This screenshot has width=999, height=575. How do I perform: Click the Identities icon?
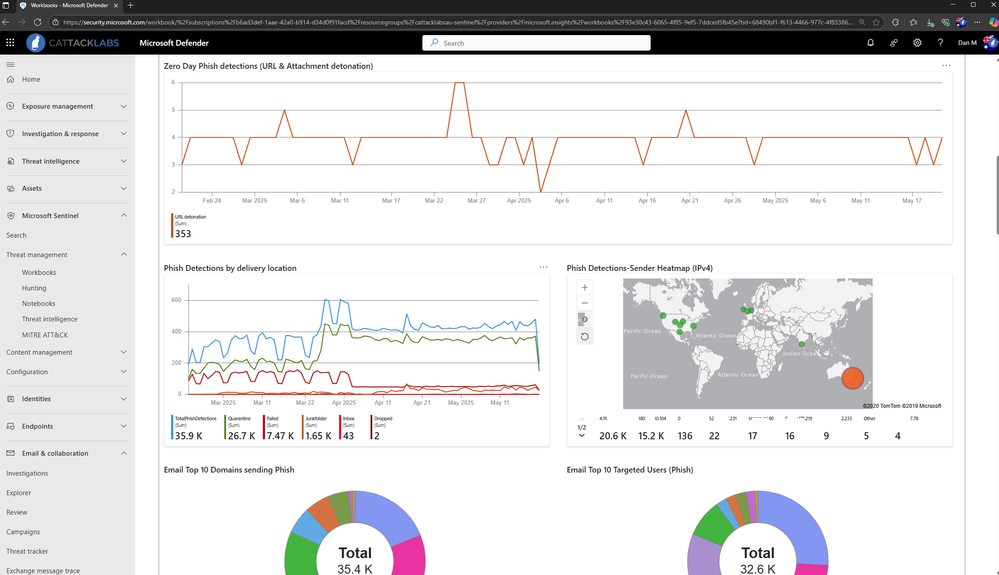[x=10, y=399]
